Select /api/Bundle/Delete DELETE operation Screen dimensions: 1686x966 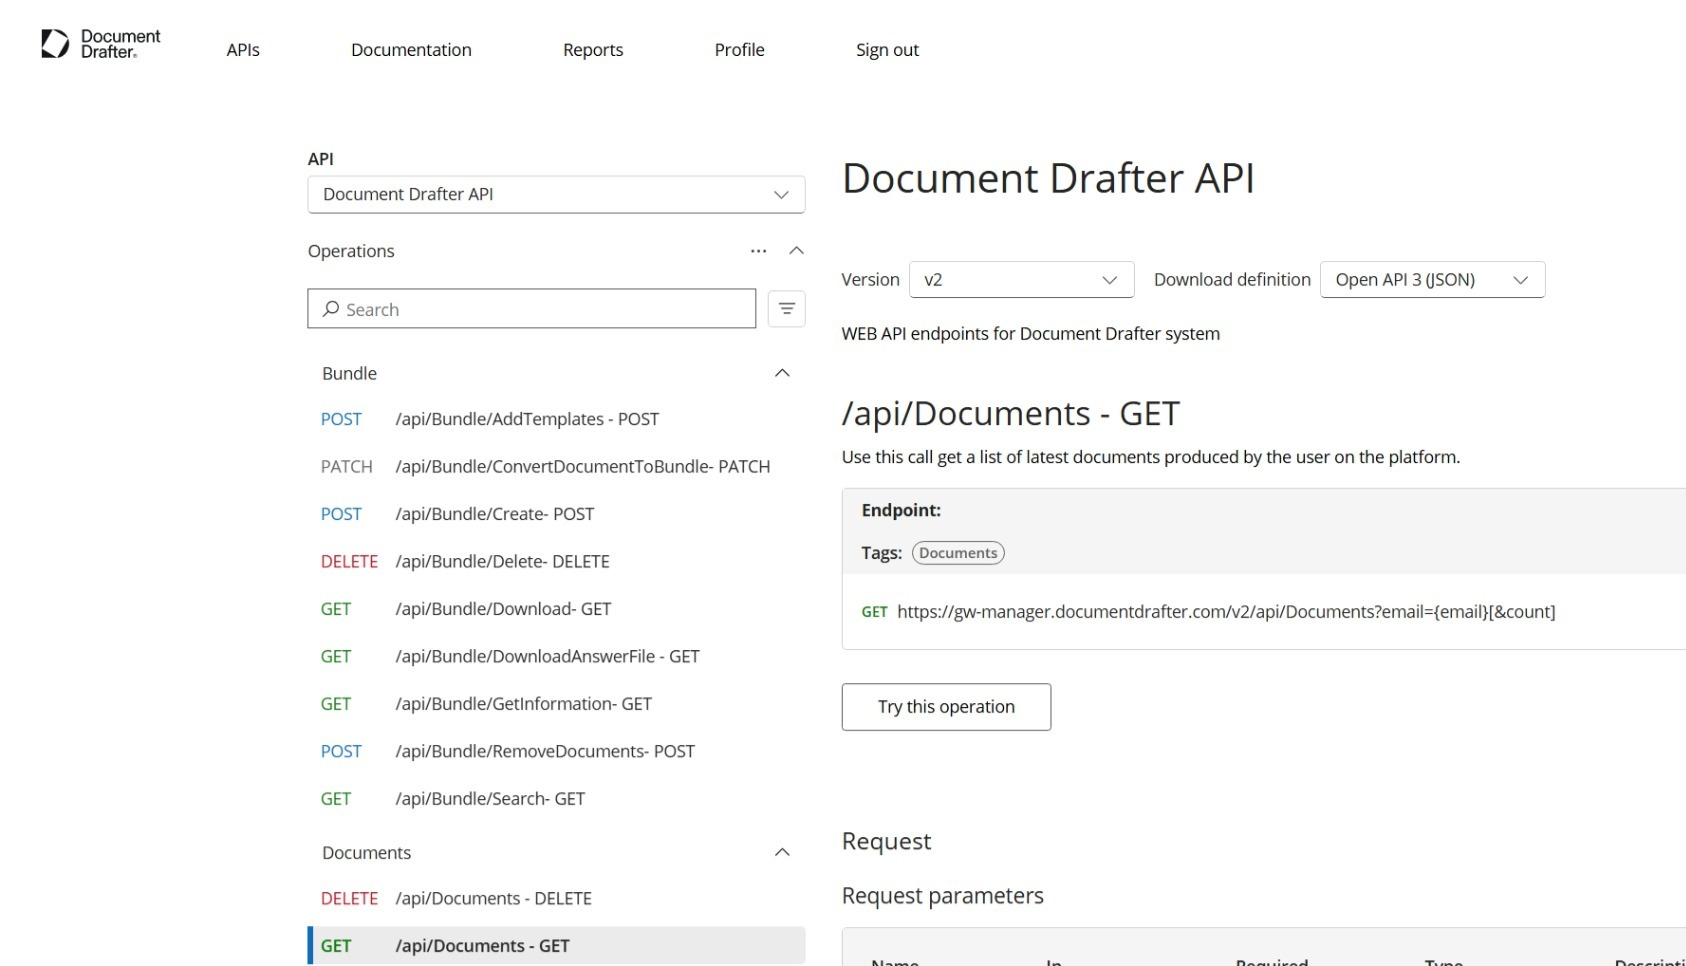(x=502, y=562)
